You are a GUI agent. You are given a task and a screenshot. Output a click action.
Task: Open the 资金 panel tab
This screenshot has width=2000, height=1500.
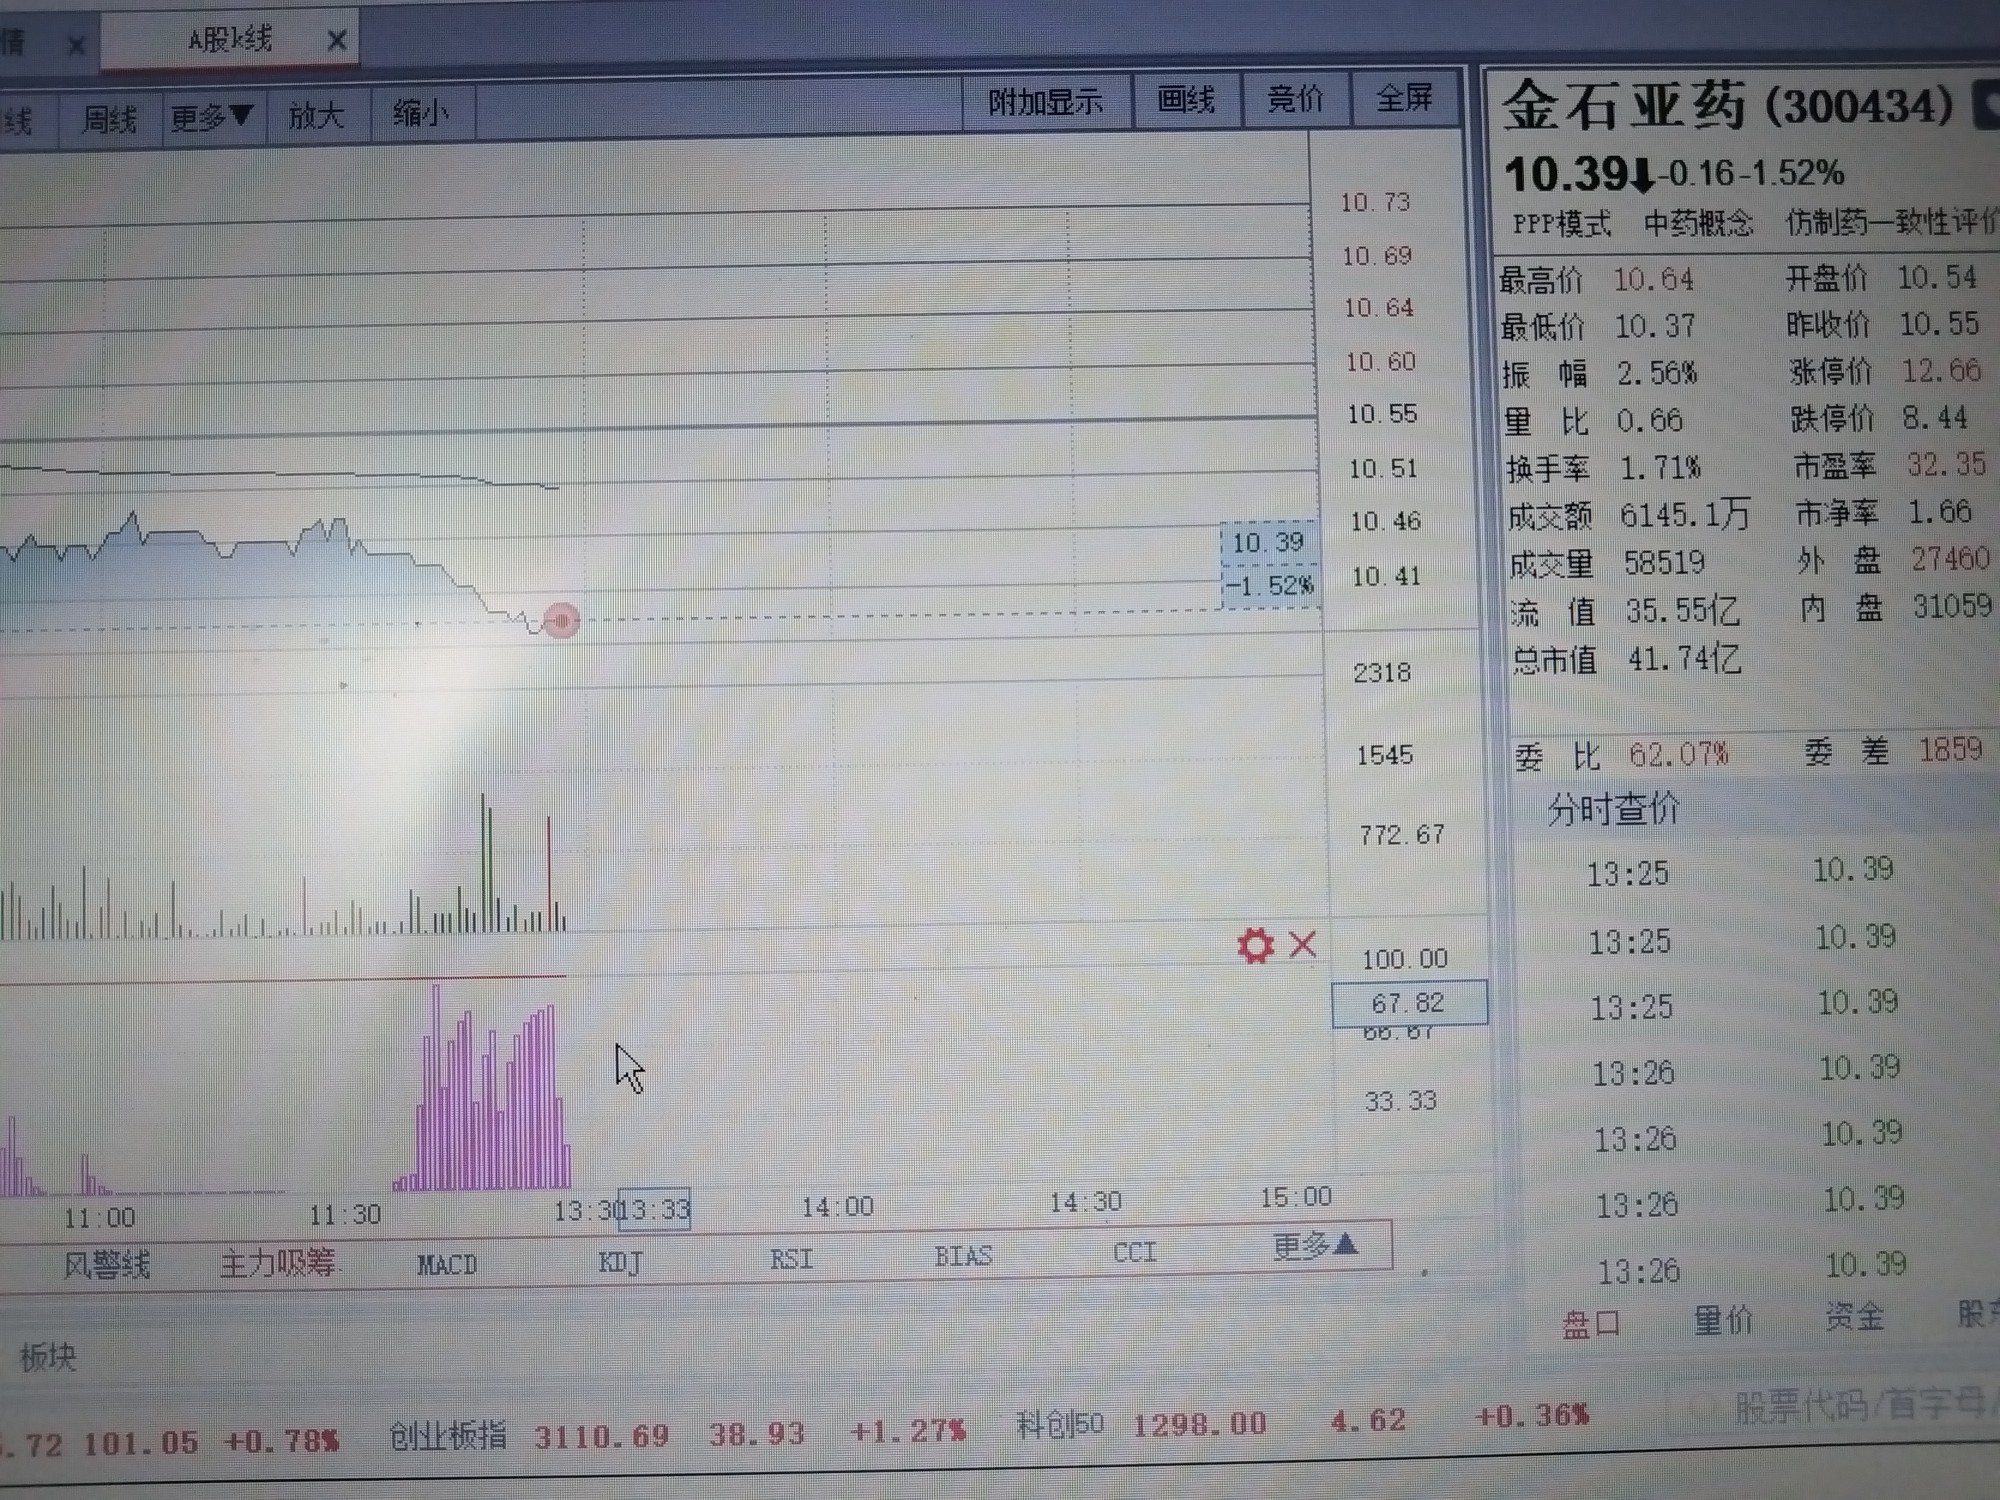pyautogui.click(x=1854, y=1317)
